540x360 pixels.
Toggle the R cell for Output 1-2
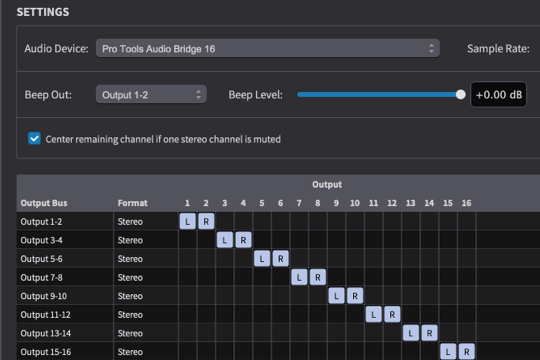coord(206,221)
